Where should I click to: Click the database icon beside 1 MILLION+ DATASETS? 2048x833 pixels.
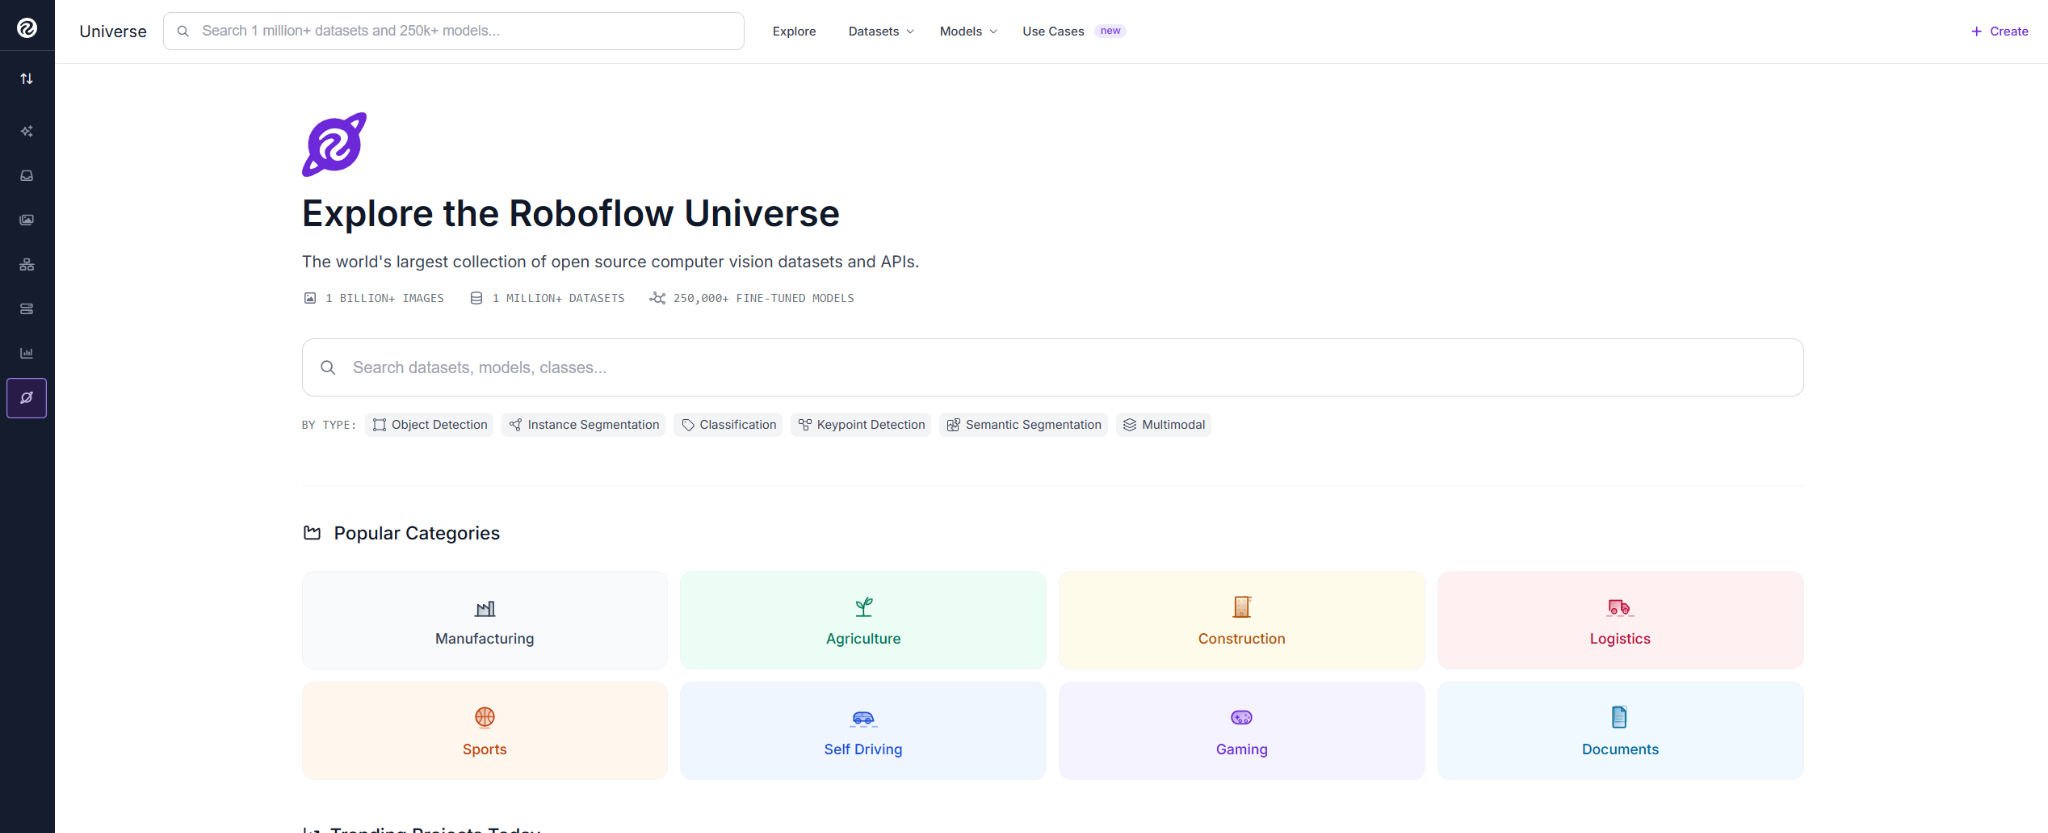476,298
